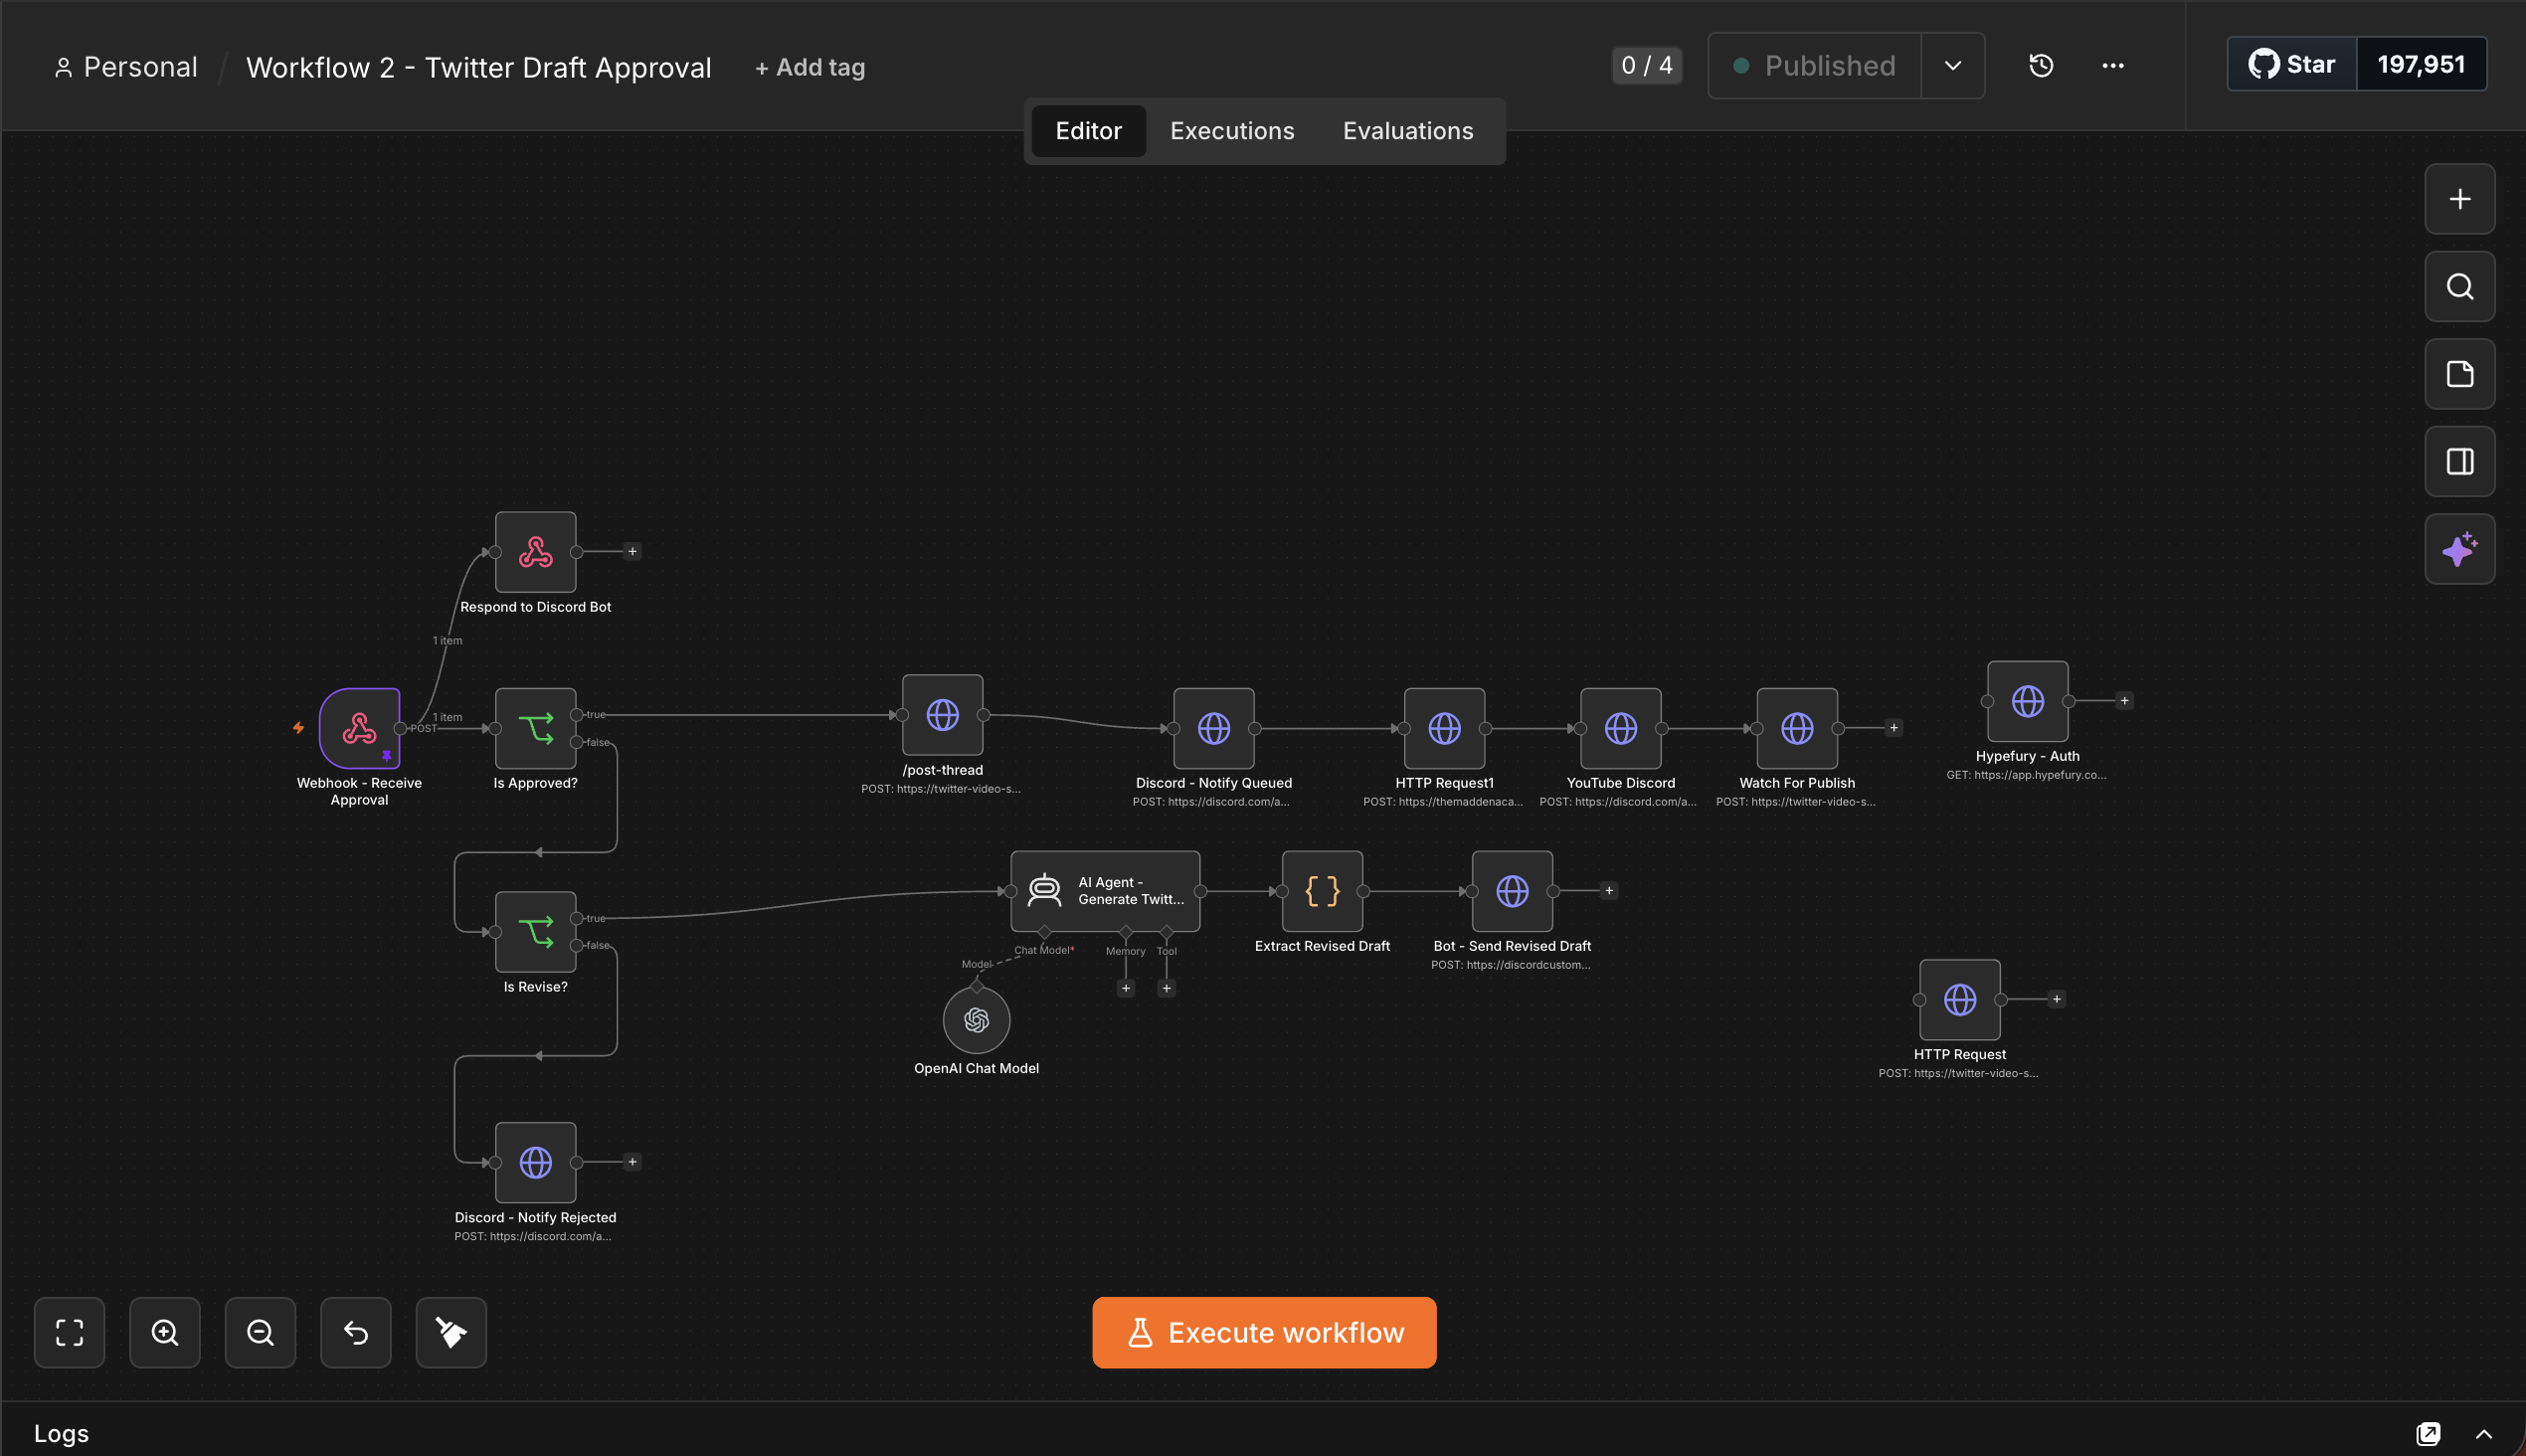Screen dimensions: 2526x1456
Task: Open the Published dropdown arrow
Action: (x=1952, y=66)
